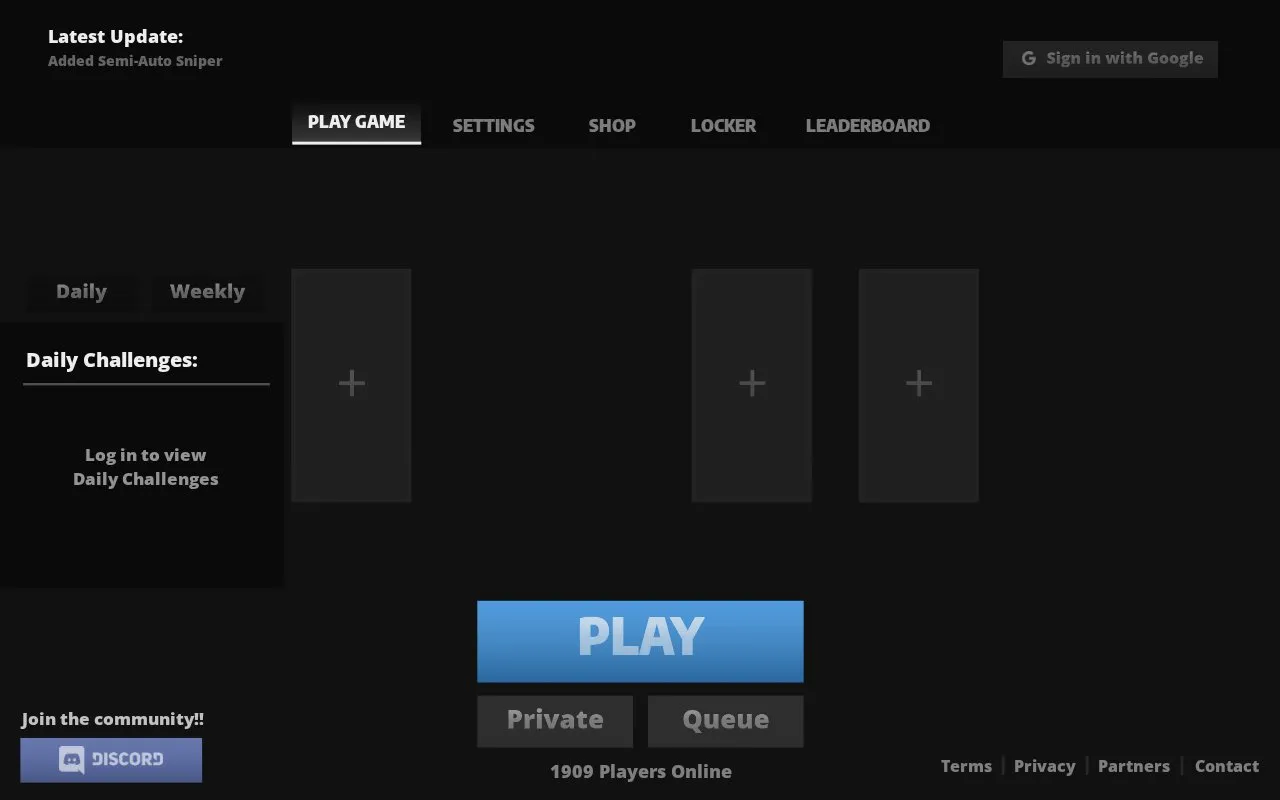This screenshot has height=800, width=1280.
Task: Click the rightmost plus player slot
Action: [x=919, y=385]
